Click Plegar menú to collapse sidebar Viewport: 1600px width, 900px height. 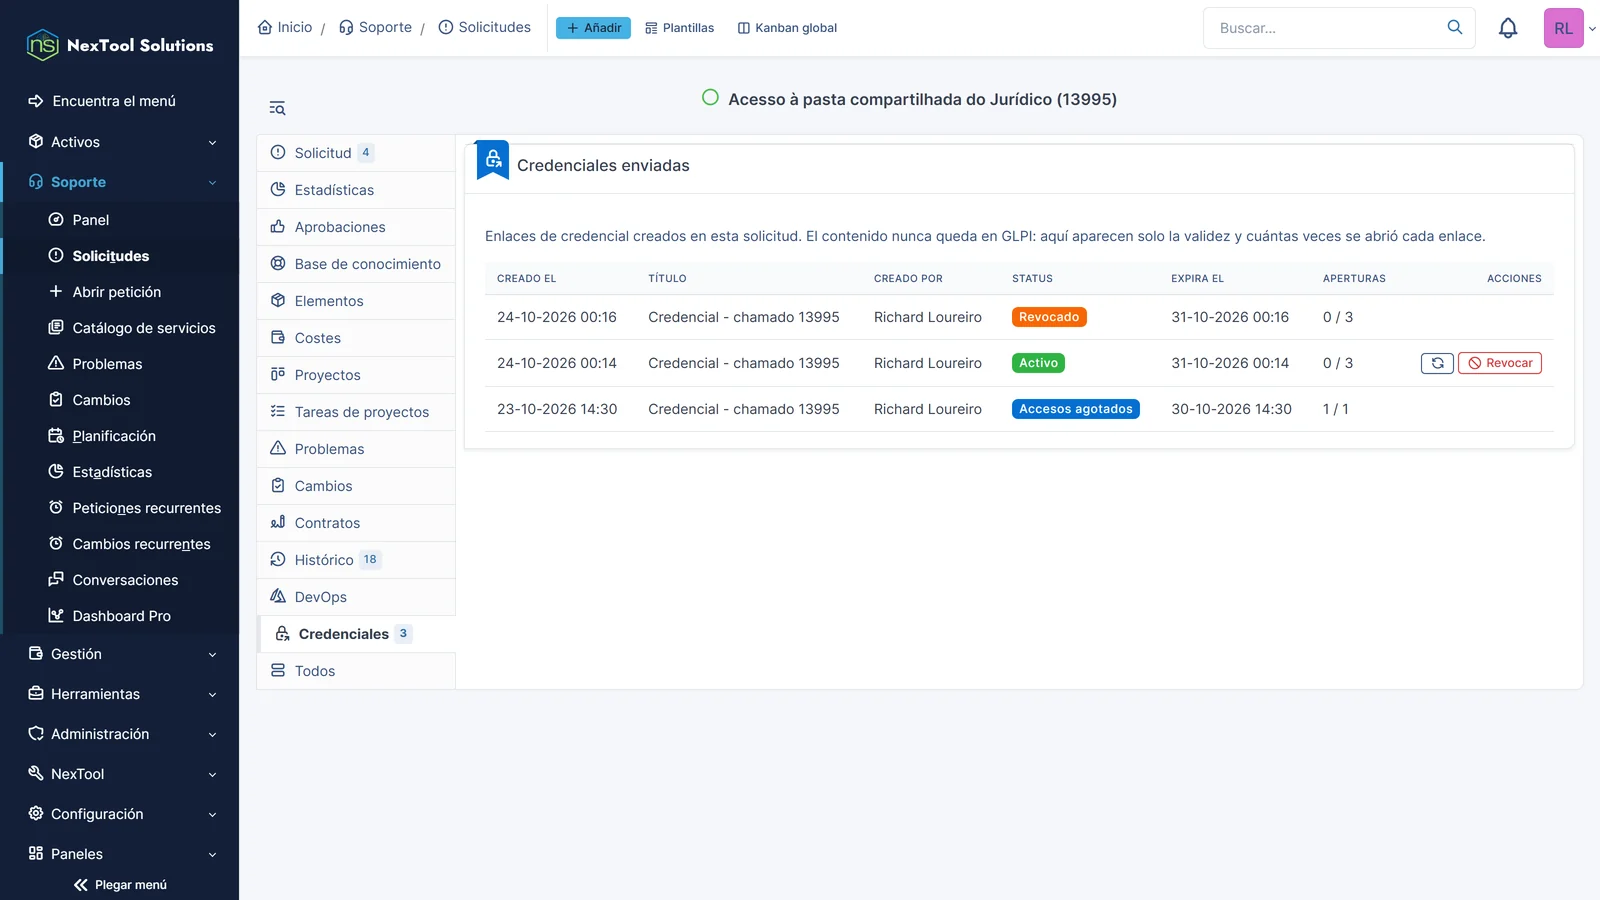[120, 885]
